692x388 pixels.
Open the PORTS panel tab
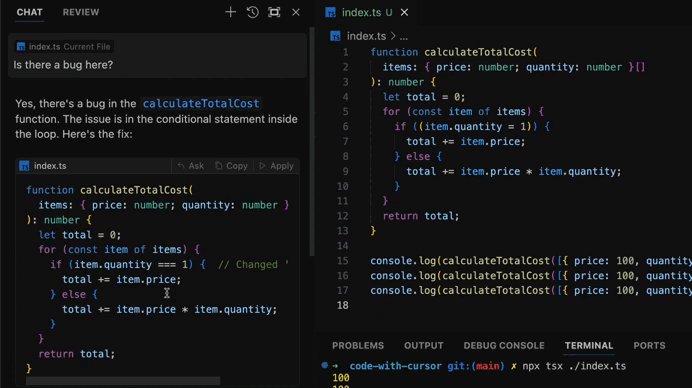pyautogui.click(x=649, y=346)
